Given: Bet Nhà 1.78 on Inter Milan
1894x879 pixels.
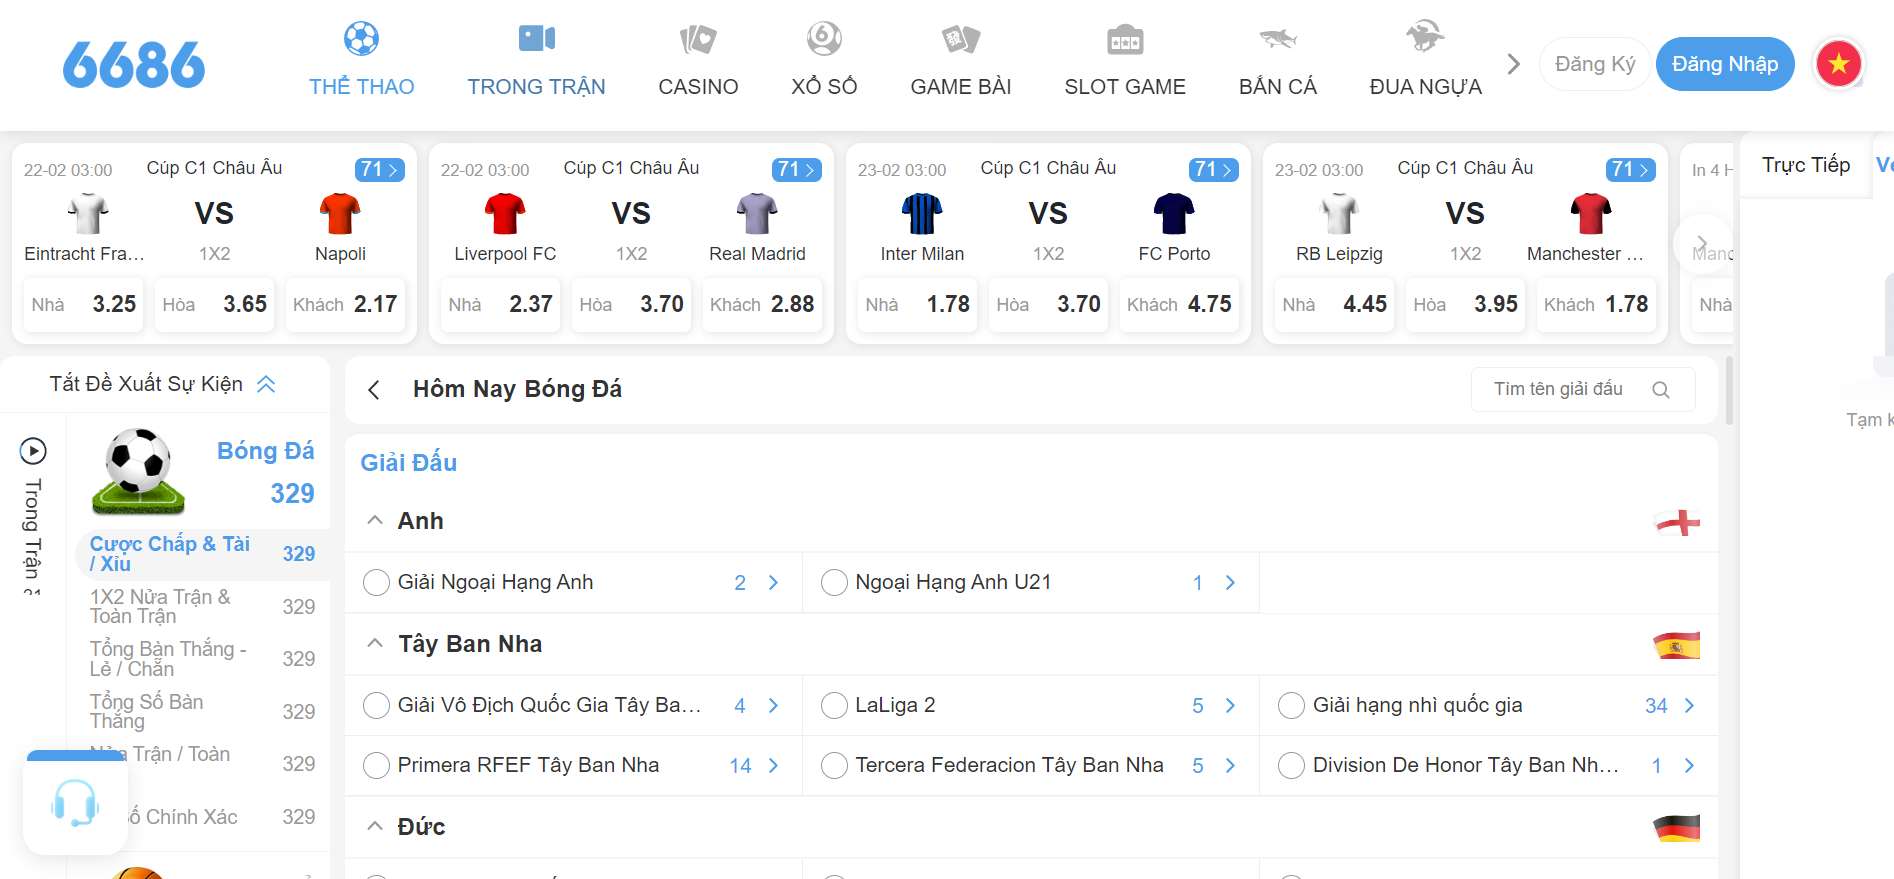Looking at the screenshot, I should pyautogui.click(x=917, y=304).
